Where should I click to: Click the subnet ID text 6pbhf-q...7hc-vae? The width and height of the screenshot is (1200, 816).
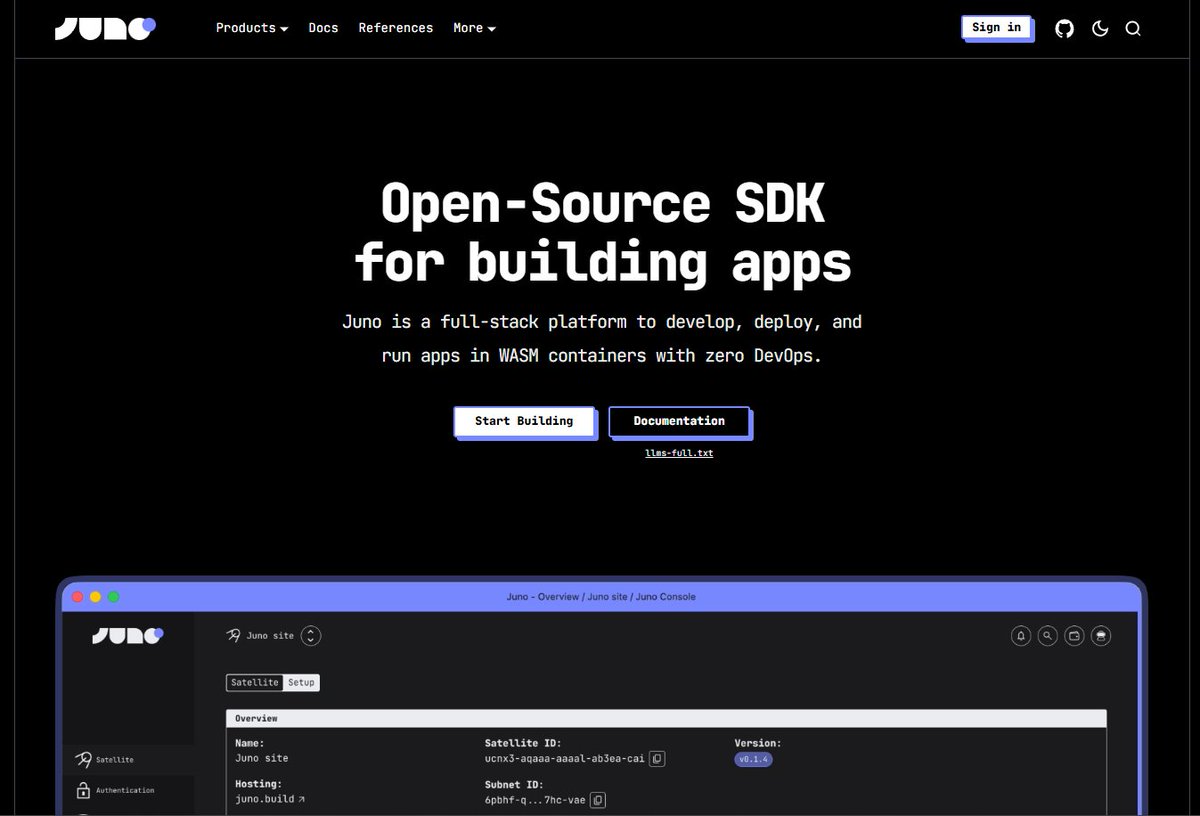point(535,800)
